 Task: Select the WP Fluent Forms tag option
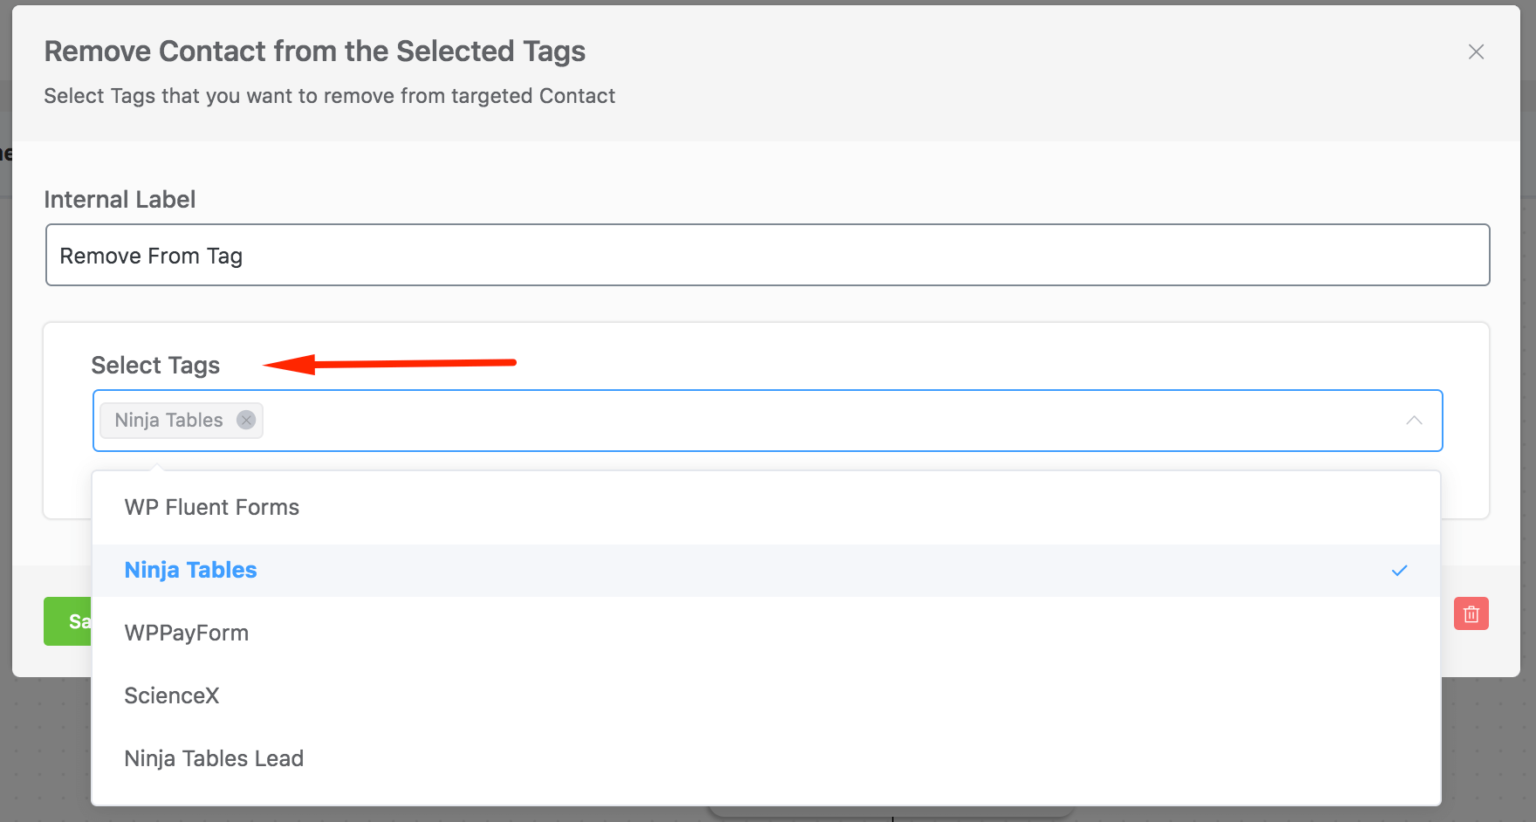[766, 507]
